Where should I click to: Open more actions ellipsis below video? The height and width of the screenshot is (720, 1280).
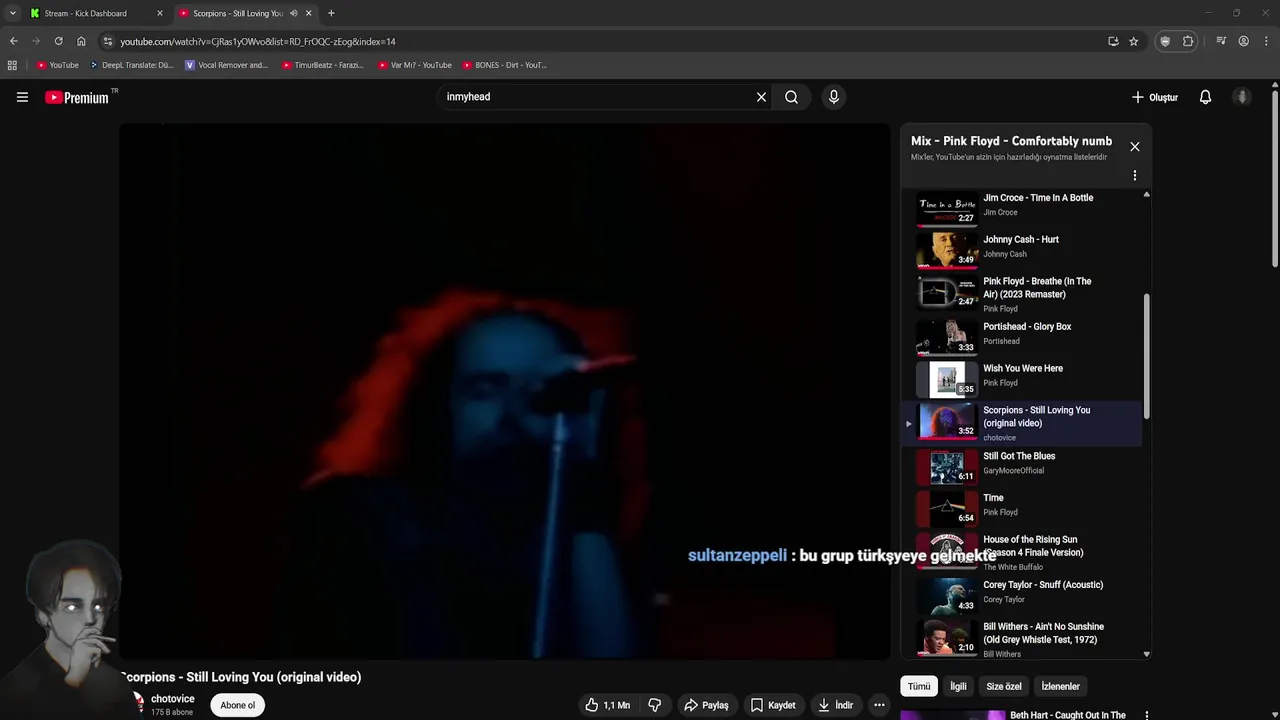879,705
